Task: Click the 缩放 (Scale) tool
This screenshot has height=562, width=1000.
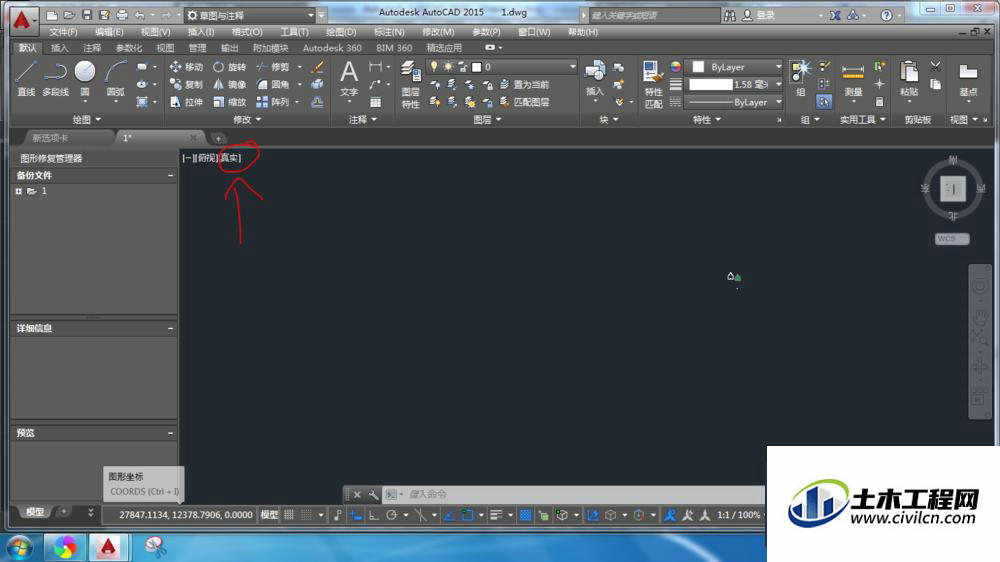Action: pyautogui.click(x=230, y=102)
